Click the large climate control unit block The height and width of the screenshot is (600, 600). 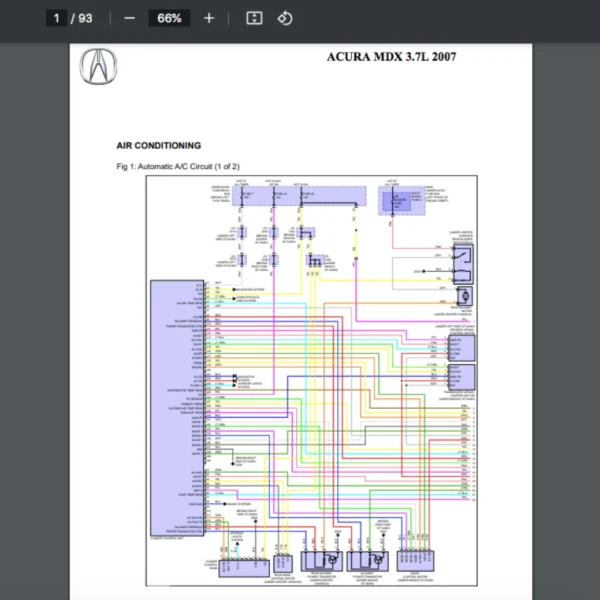(x=176, y=408)
